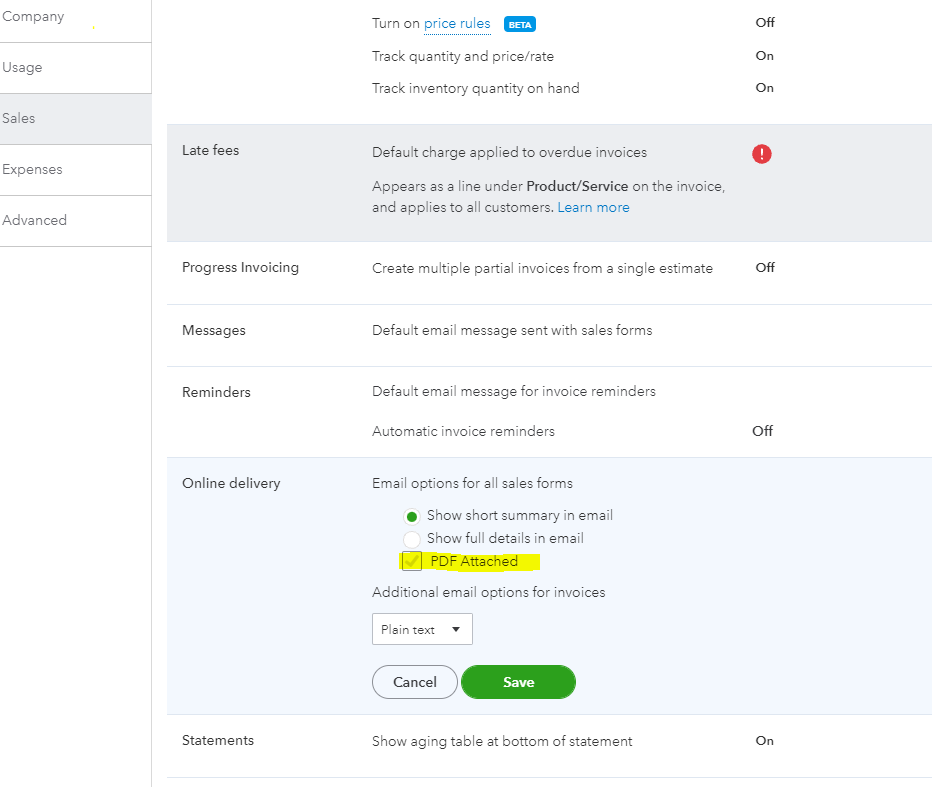
Task: Select Show short summary in email option
Action: [412, 517]
